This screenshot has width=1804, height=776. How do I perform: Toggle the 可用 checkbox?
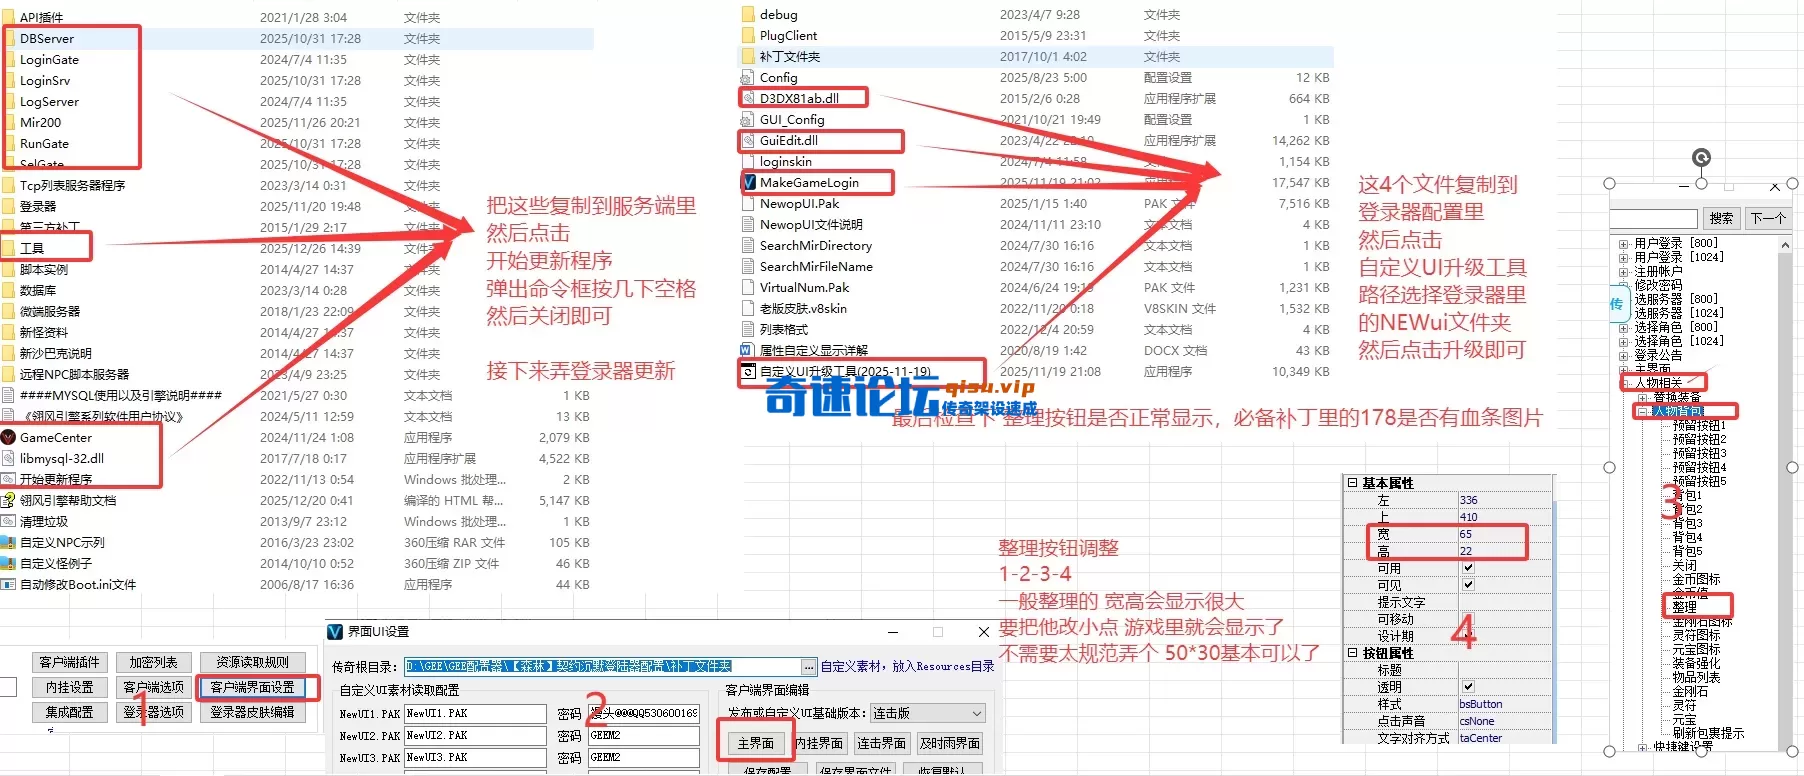[1468, 568]
